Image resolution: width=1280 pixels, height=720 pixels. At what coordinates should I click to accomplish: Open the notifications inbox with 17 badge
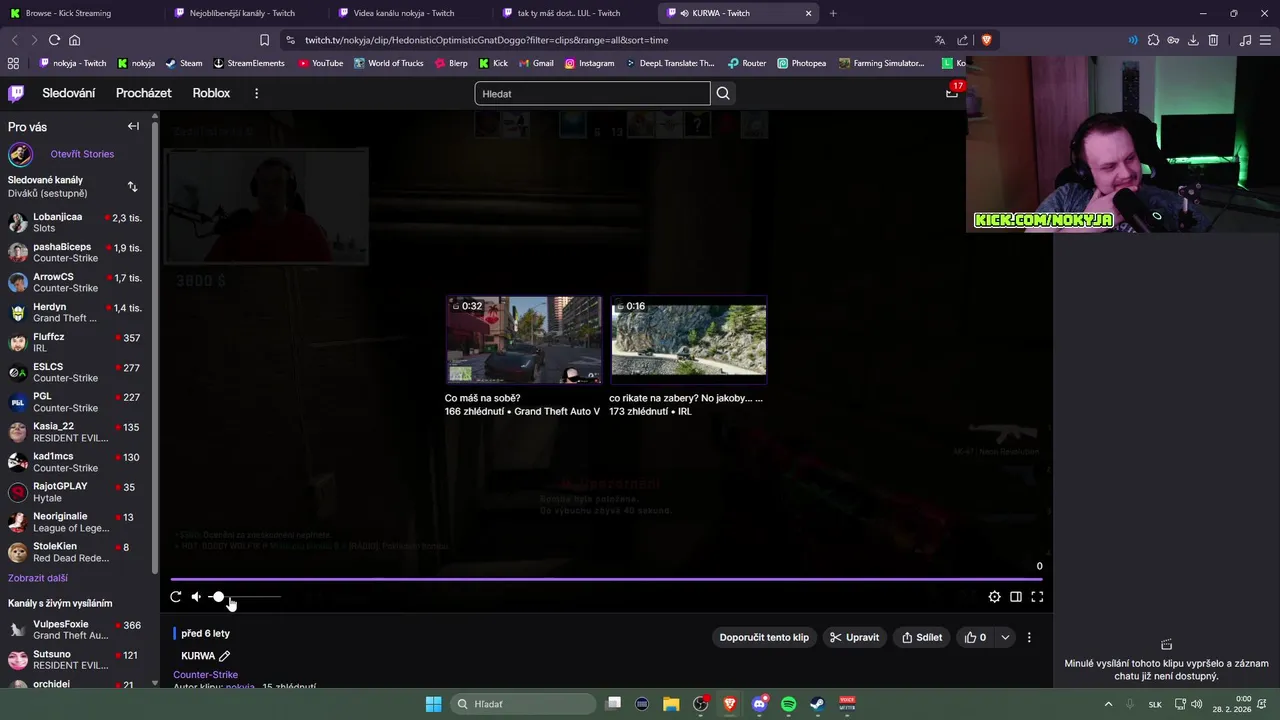point(952,92)
